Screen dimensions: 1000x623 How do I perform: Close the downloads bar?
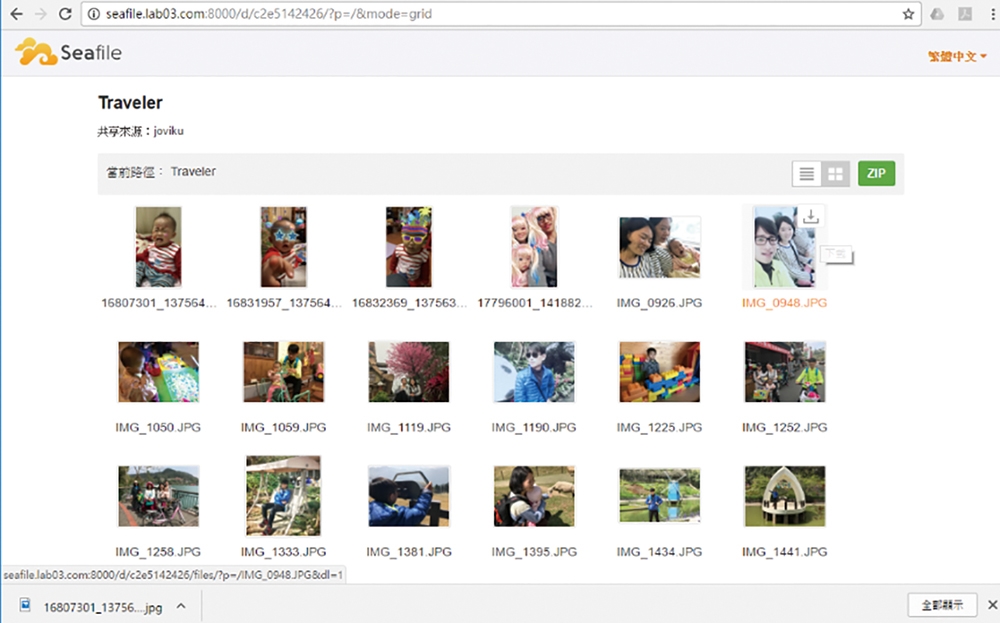point(992,605)
